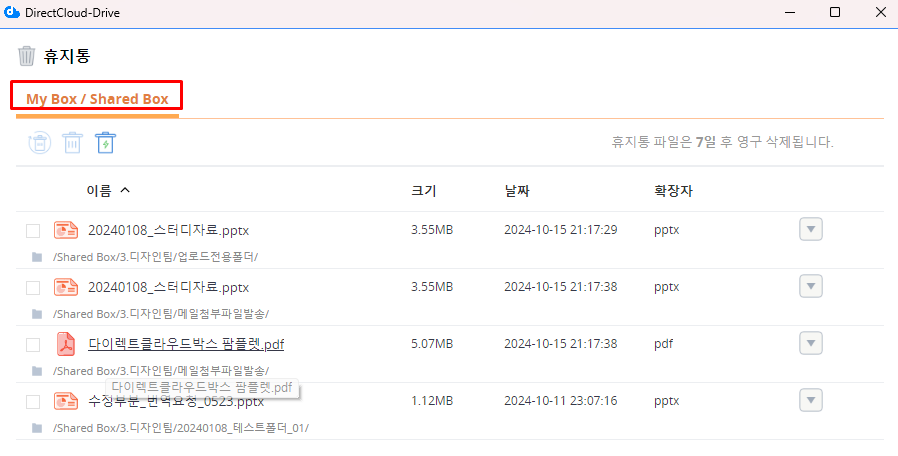Click the 날짜 column header

518,191
